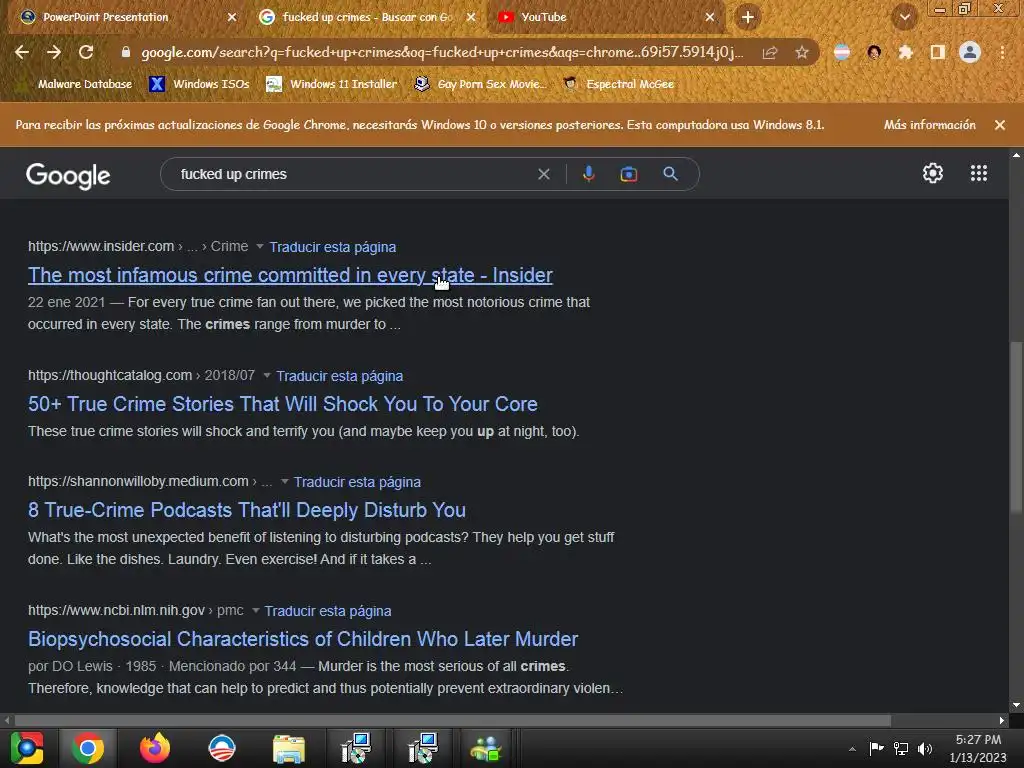Image resolution: width=1024 pixels, height=768 pixels.
Task: Expand dropdown arrow next to thoughtcatalog.com URL
Action: [x=266, y=376]
